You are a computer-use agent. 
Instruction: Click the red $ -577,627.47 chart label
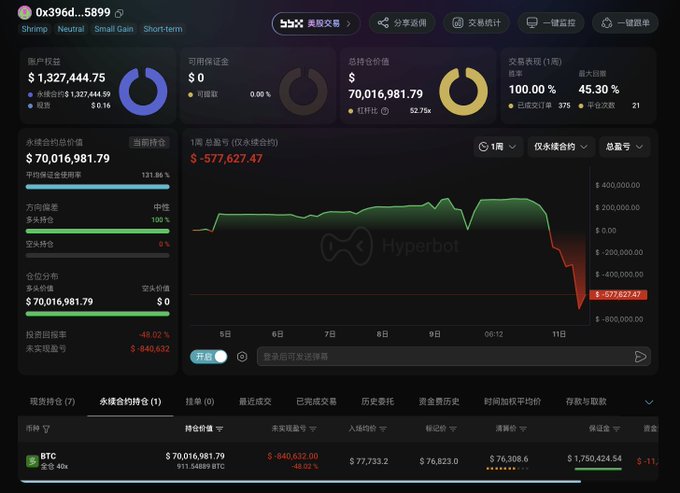(x=618, y=295)
